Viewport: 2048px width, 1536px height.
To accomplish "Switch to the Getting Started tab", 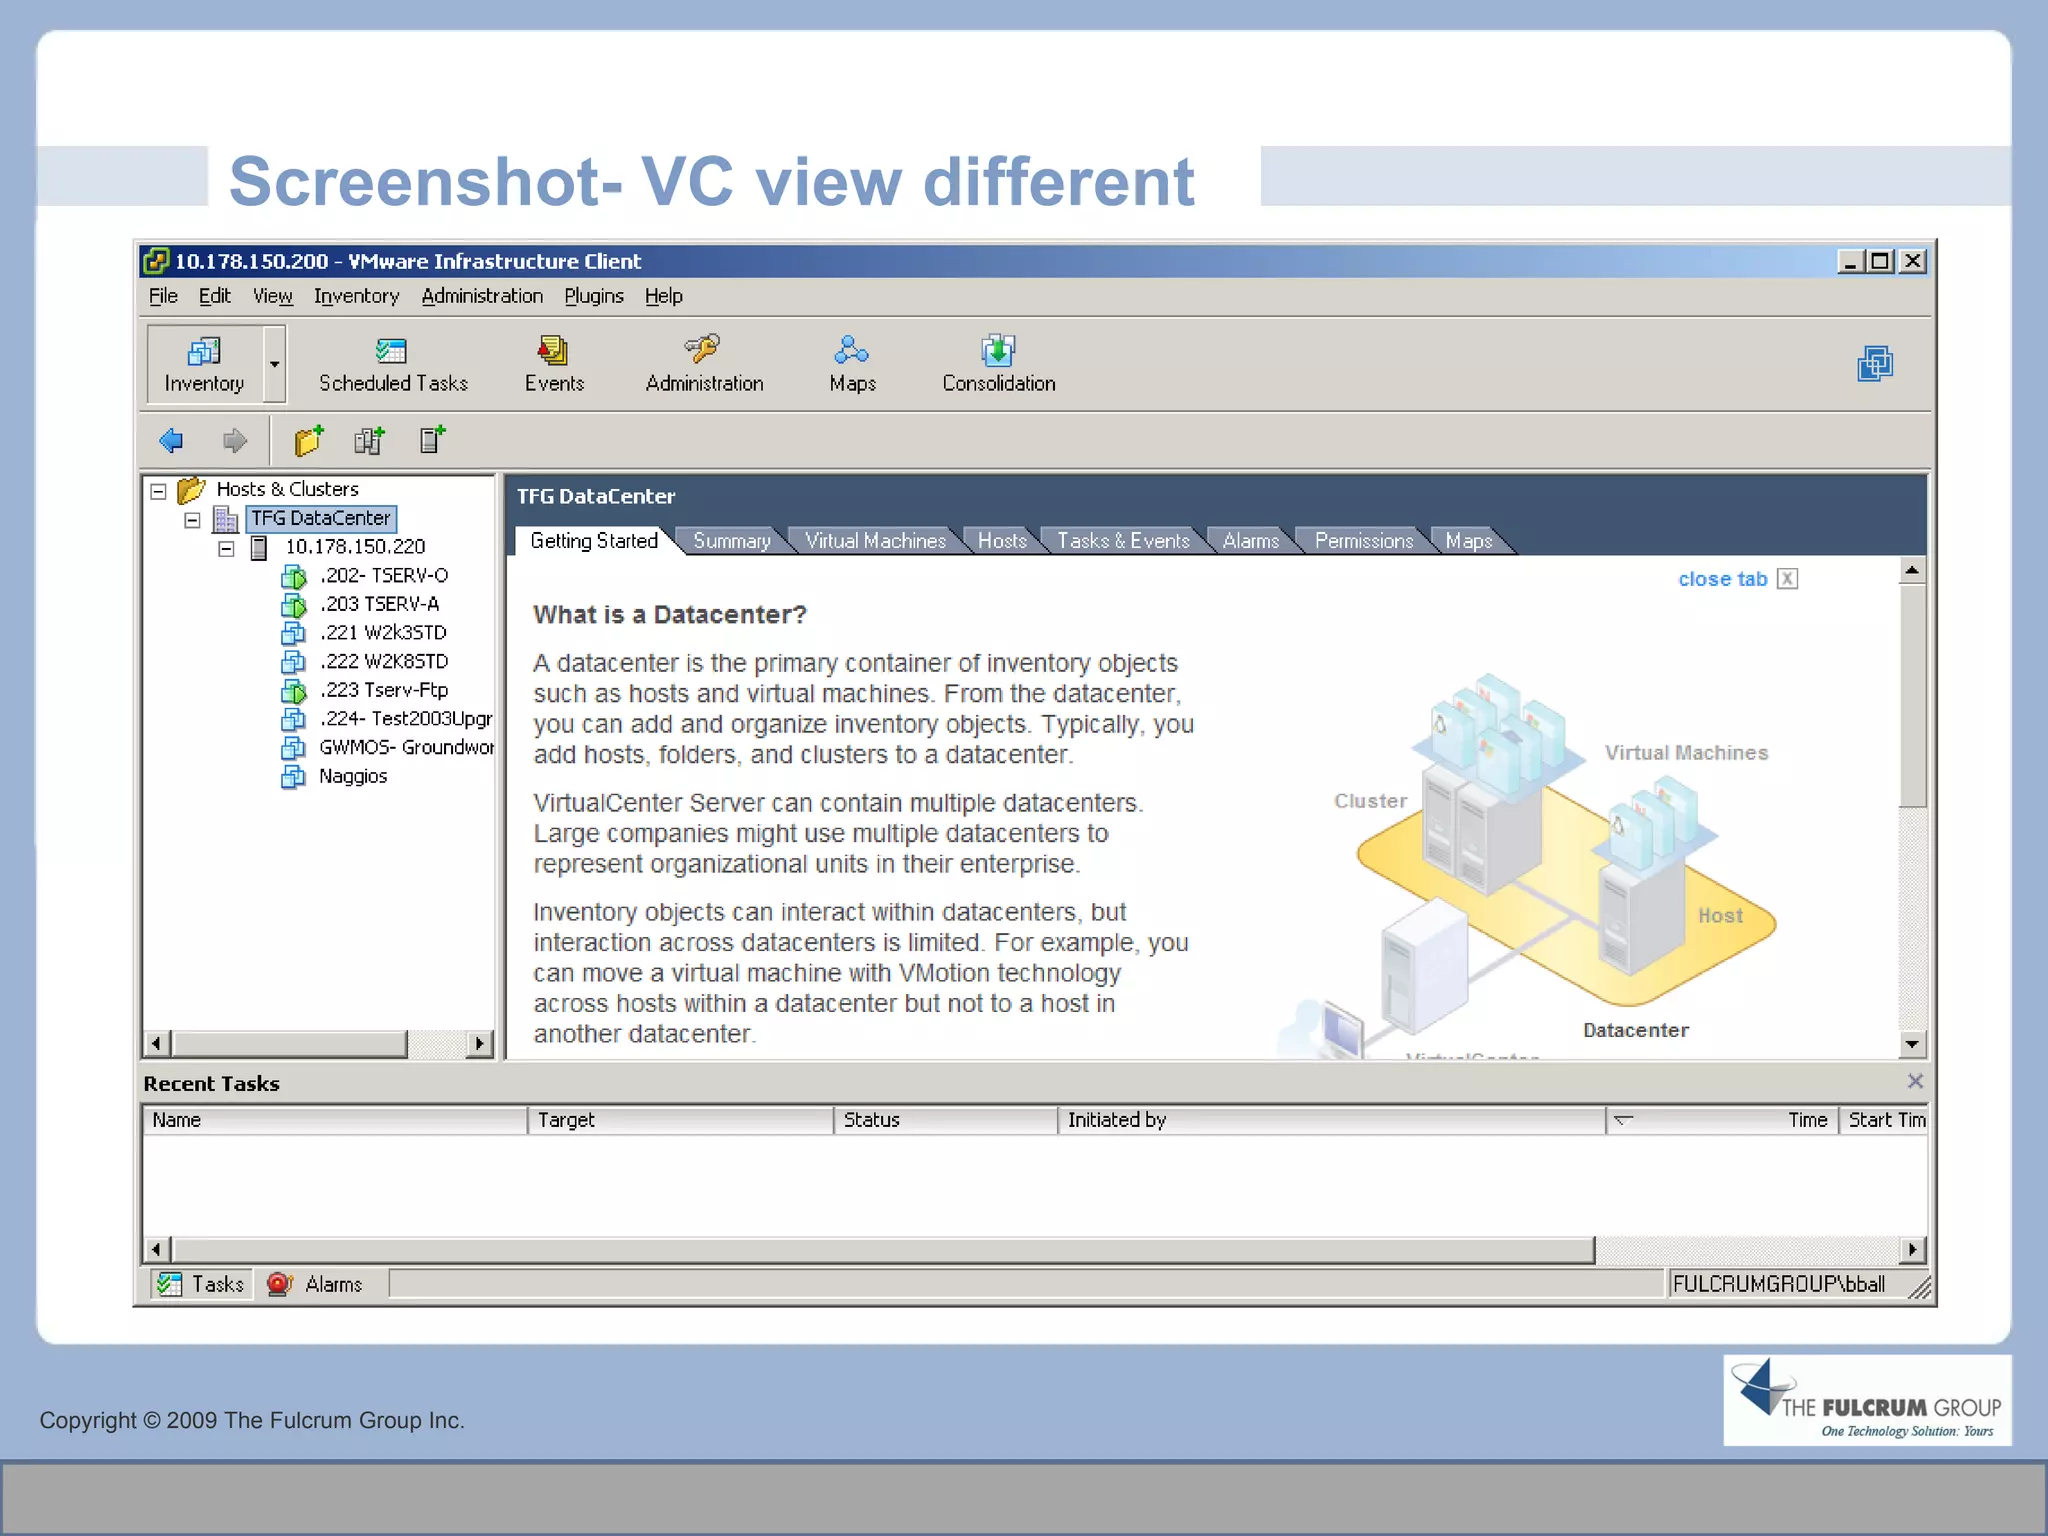I will click(594, 541).
